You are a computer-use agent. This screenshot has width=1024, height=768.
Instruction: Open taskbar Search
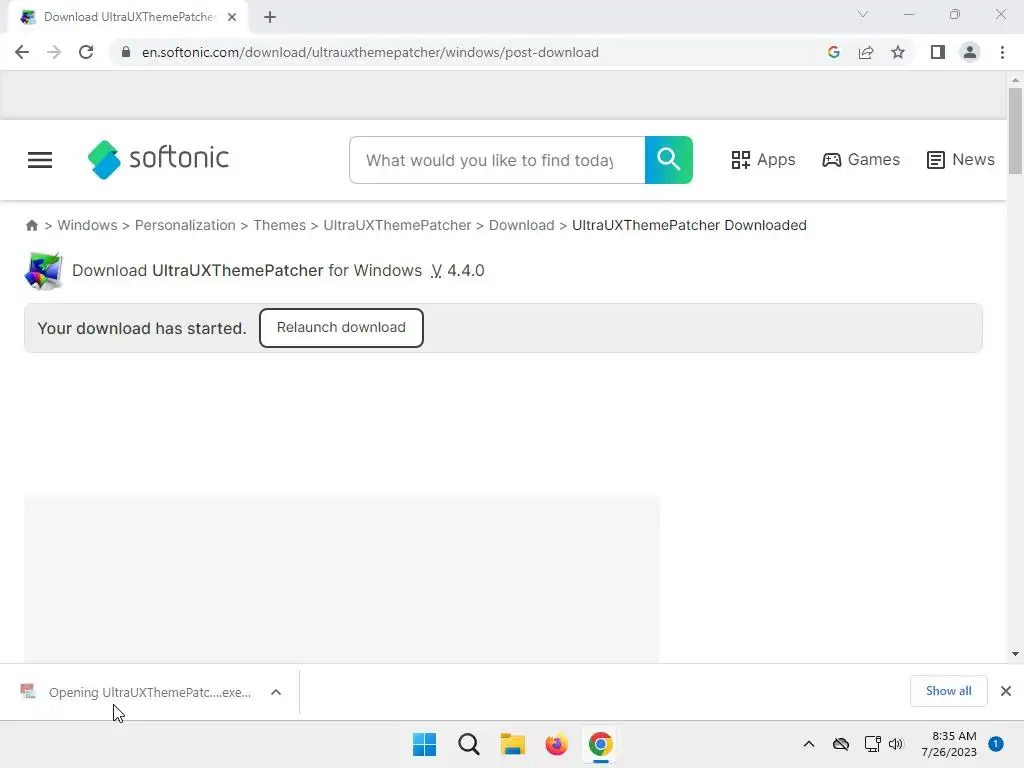[469, 744]
